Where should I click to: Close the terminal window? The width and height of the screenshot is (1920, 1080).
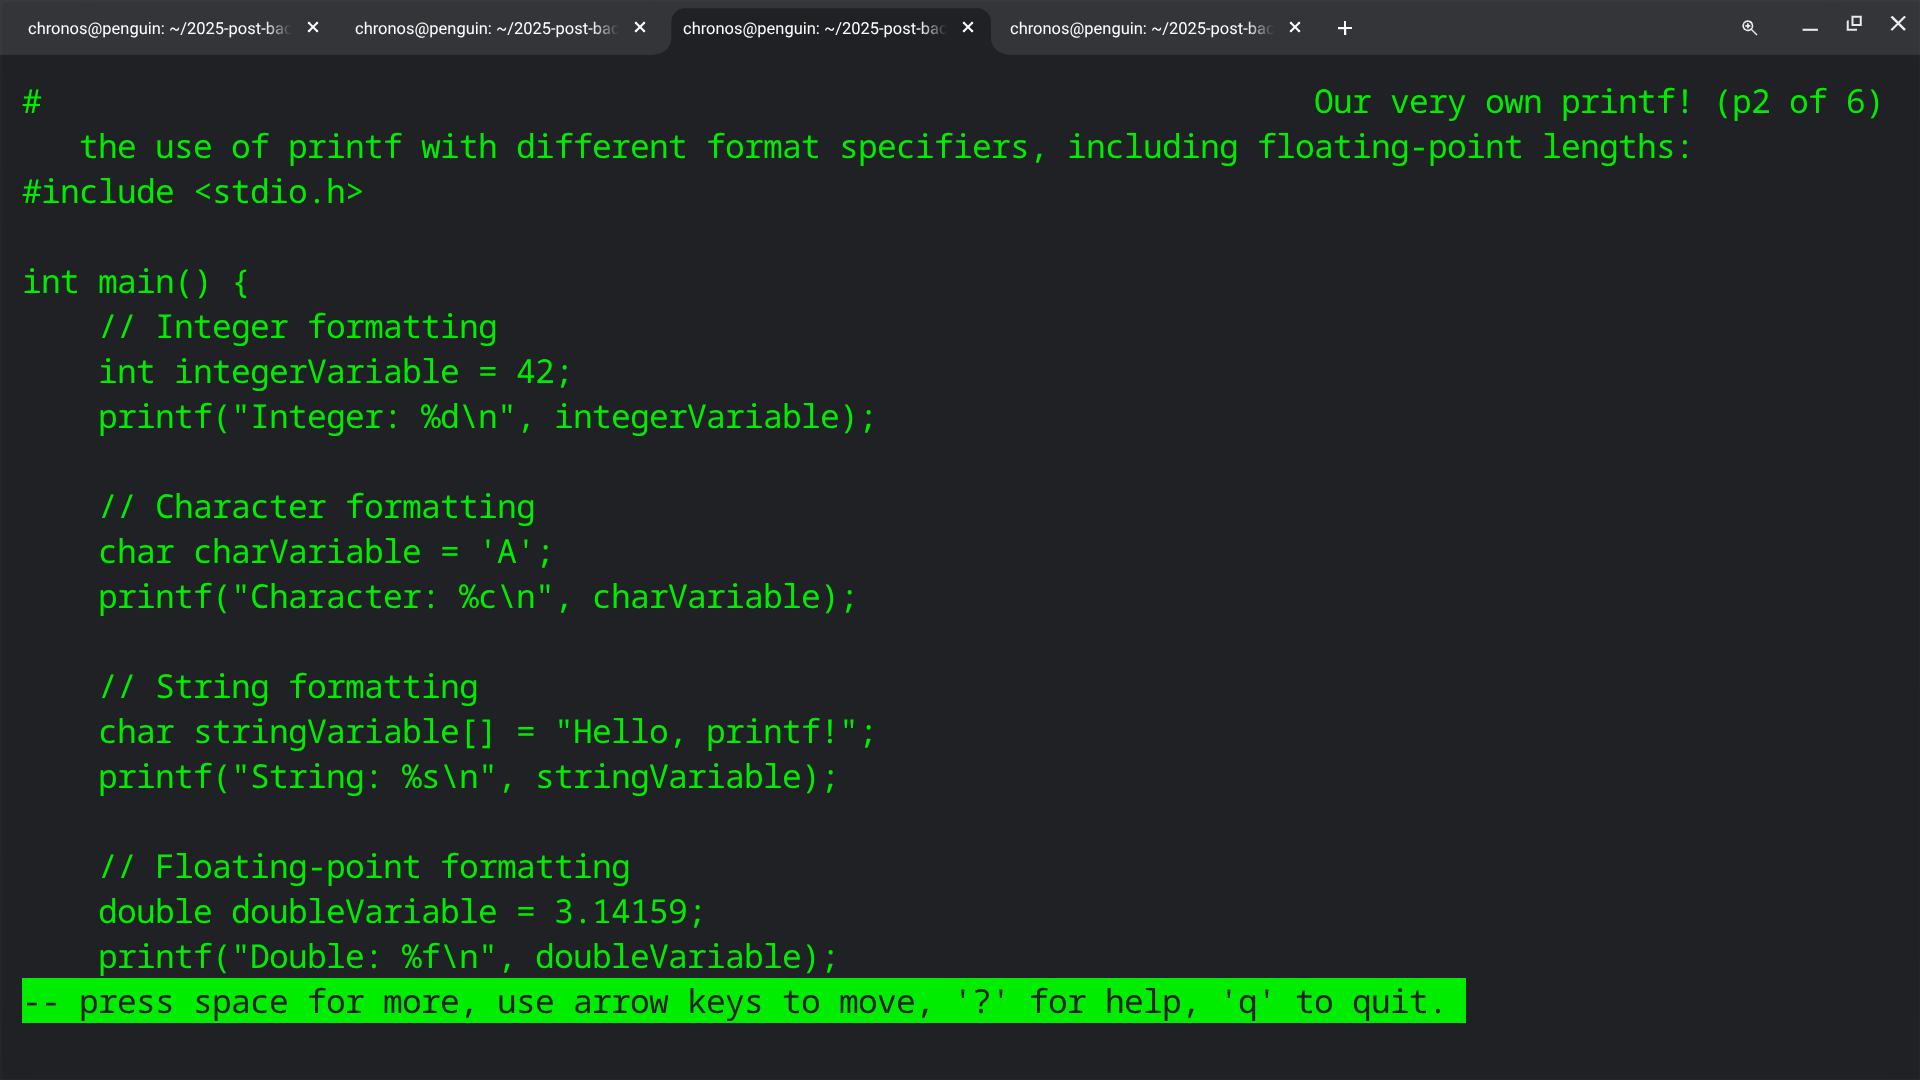(1897, 24)
